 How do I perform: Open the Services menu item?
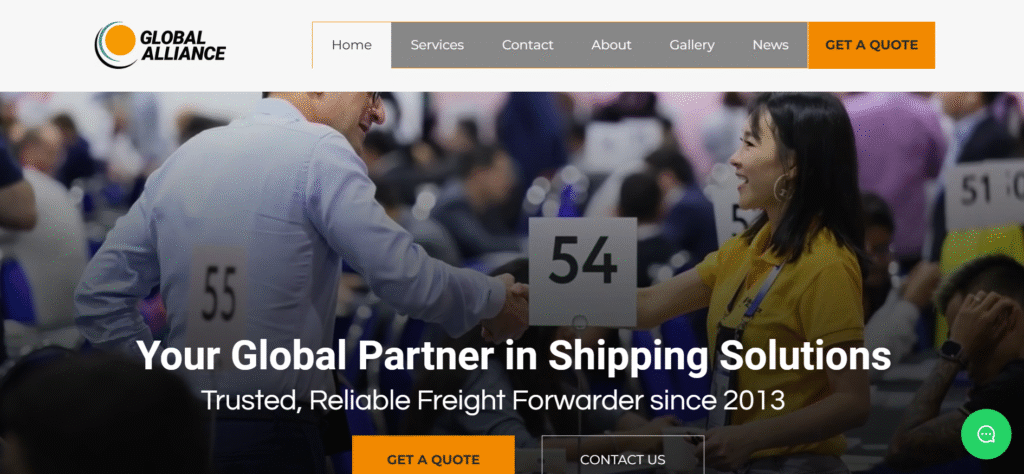[437, 45]
